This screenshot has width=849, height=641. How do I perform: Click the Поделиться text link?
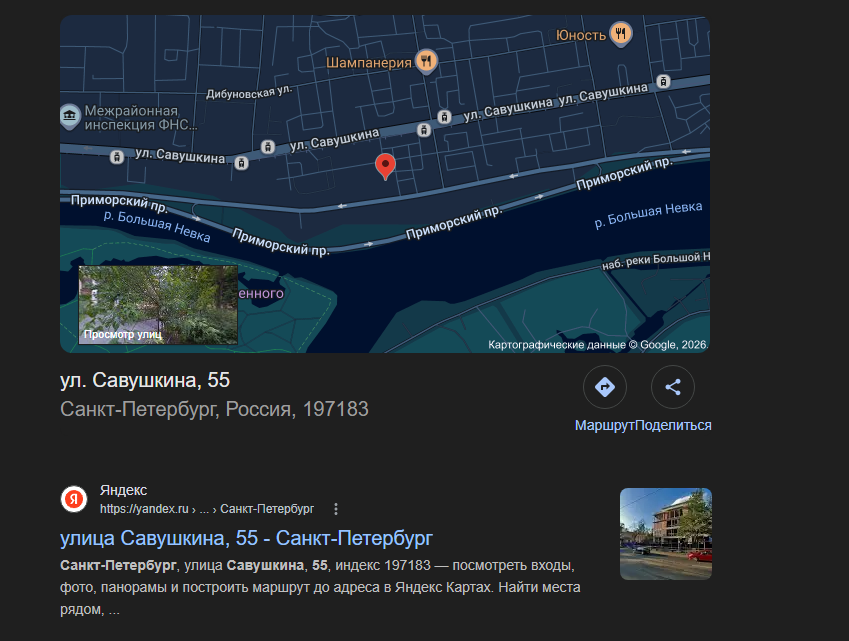point(673,425)
